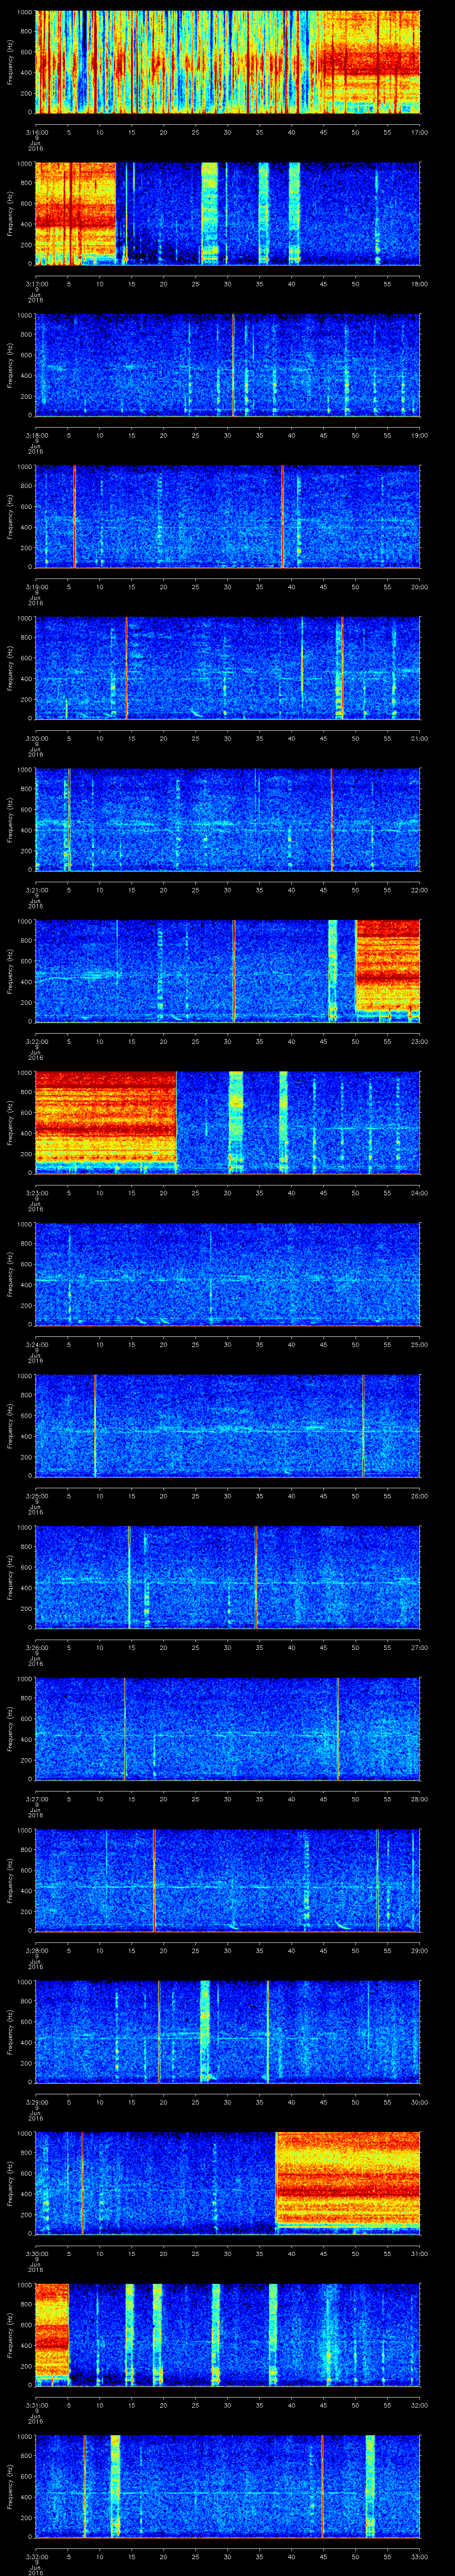Viewport: 455px width, 2576px height.
Task: Click the 3:25:00 start time label
Action: 36,1496
